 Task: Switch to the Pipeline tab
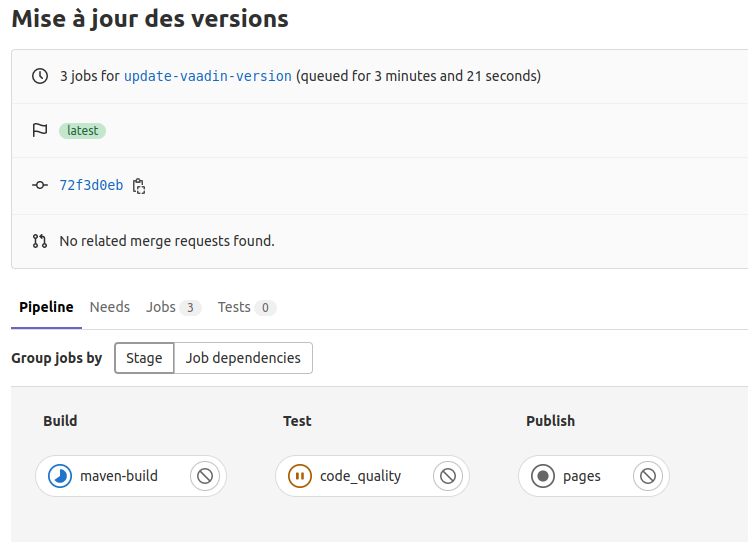46,307
